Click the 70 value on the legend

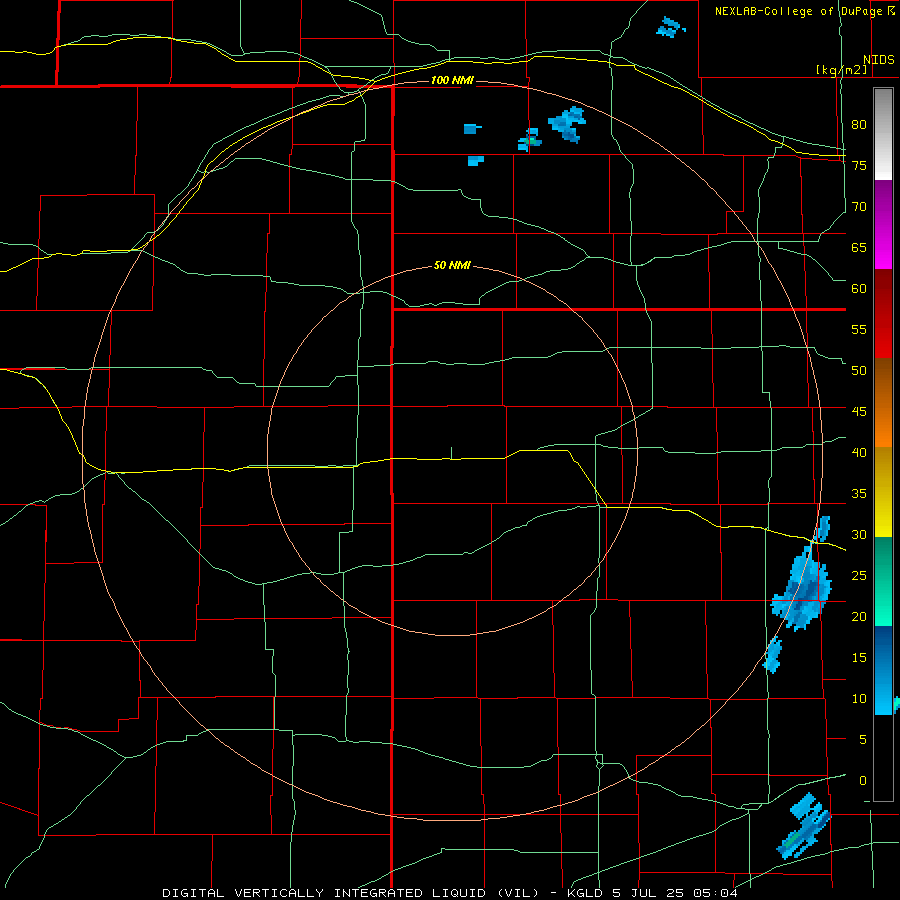point(859,207)
